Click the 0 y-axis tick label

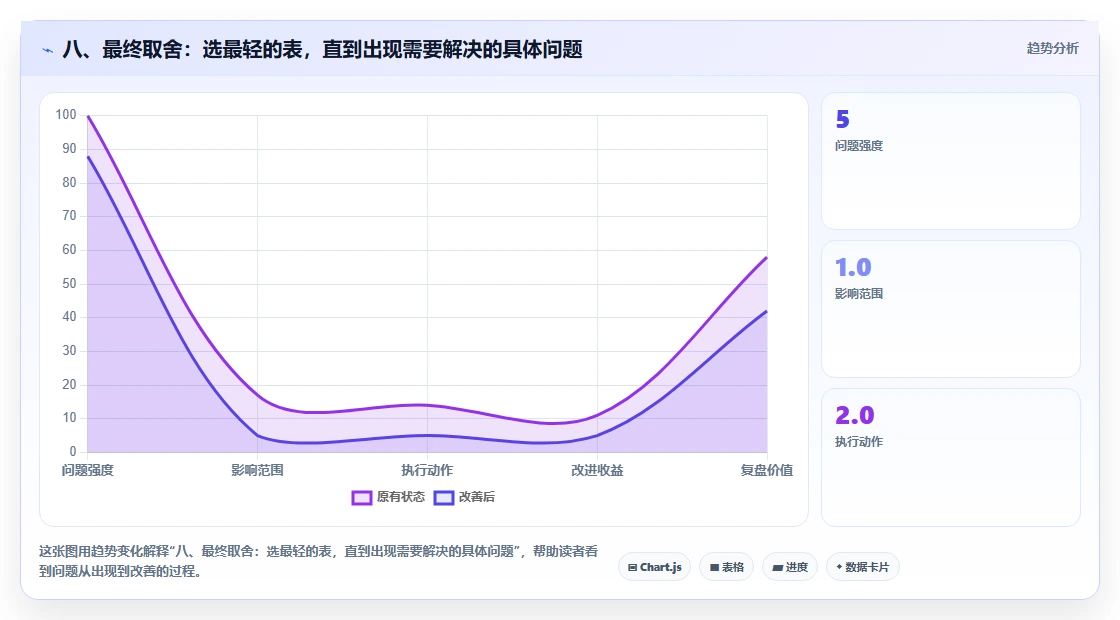pos(73,451)
